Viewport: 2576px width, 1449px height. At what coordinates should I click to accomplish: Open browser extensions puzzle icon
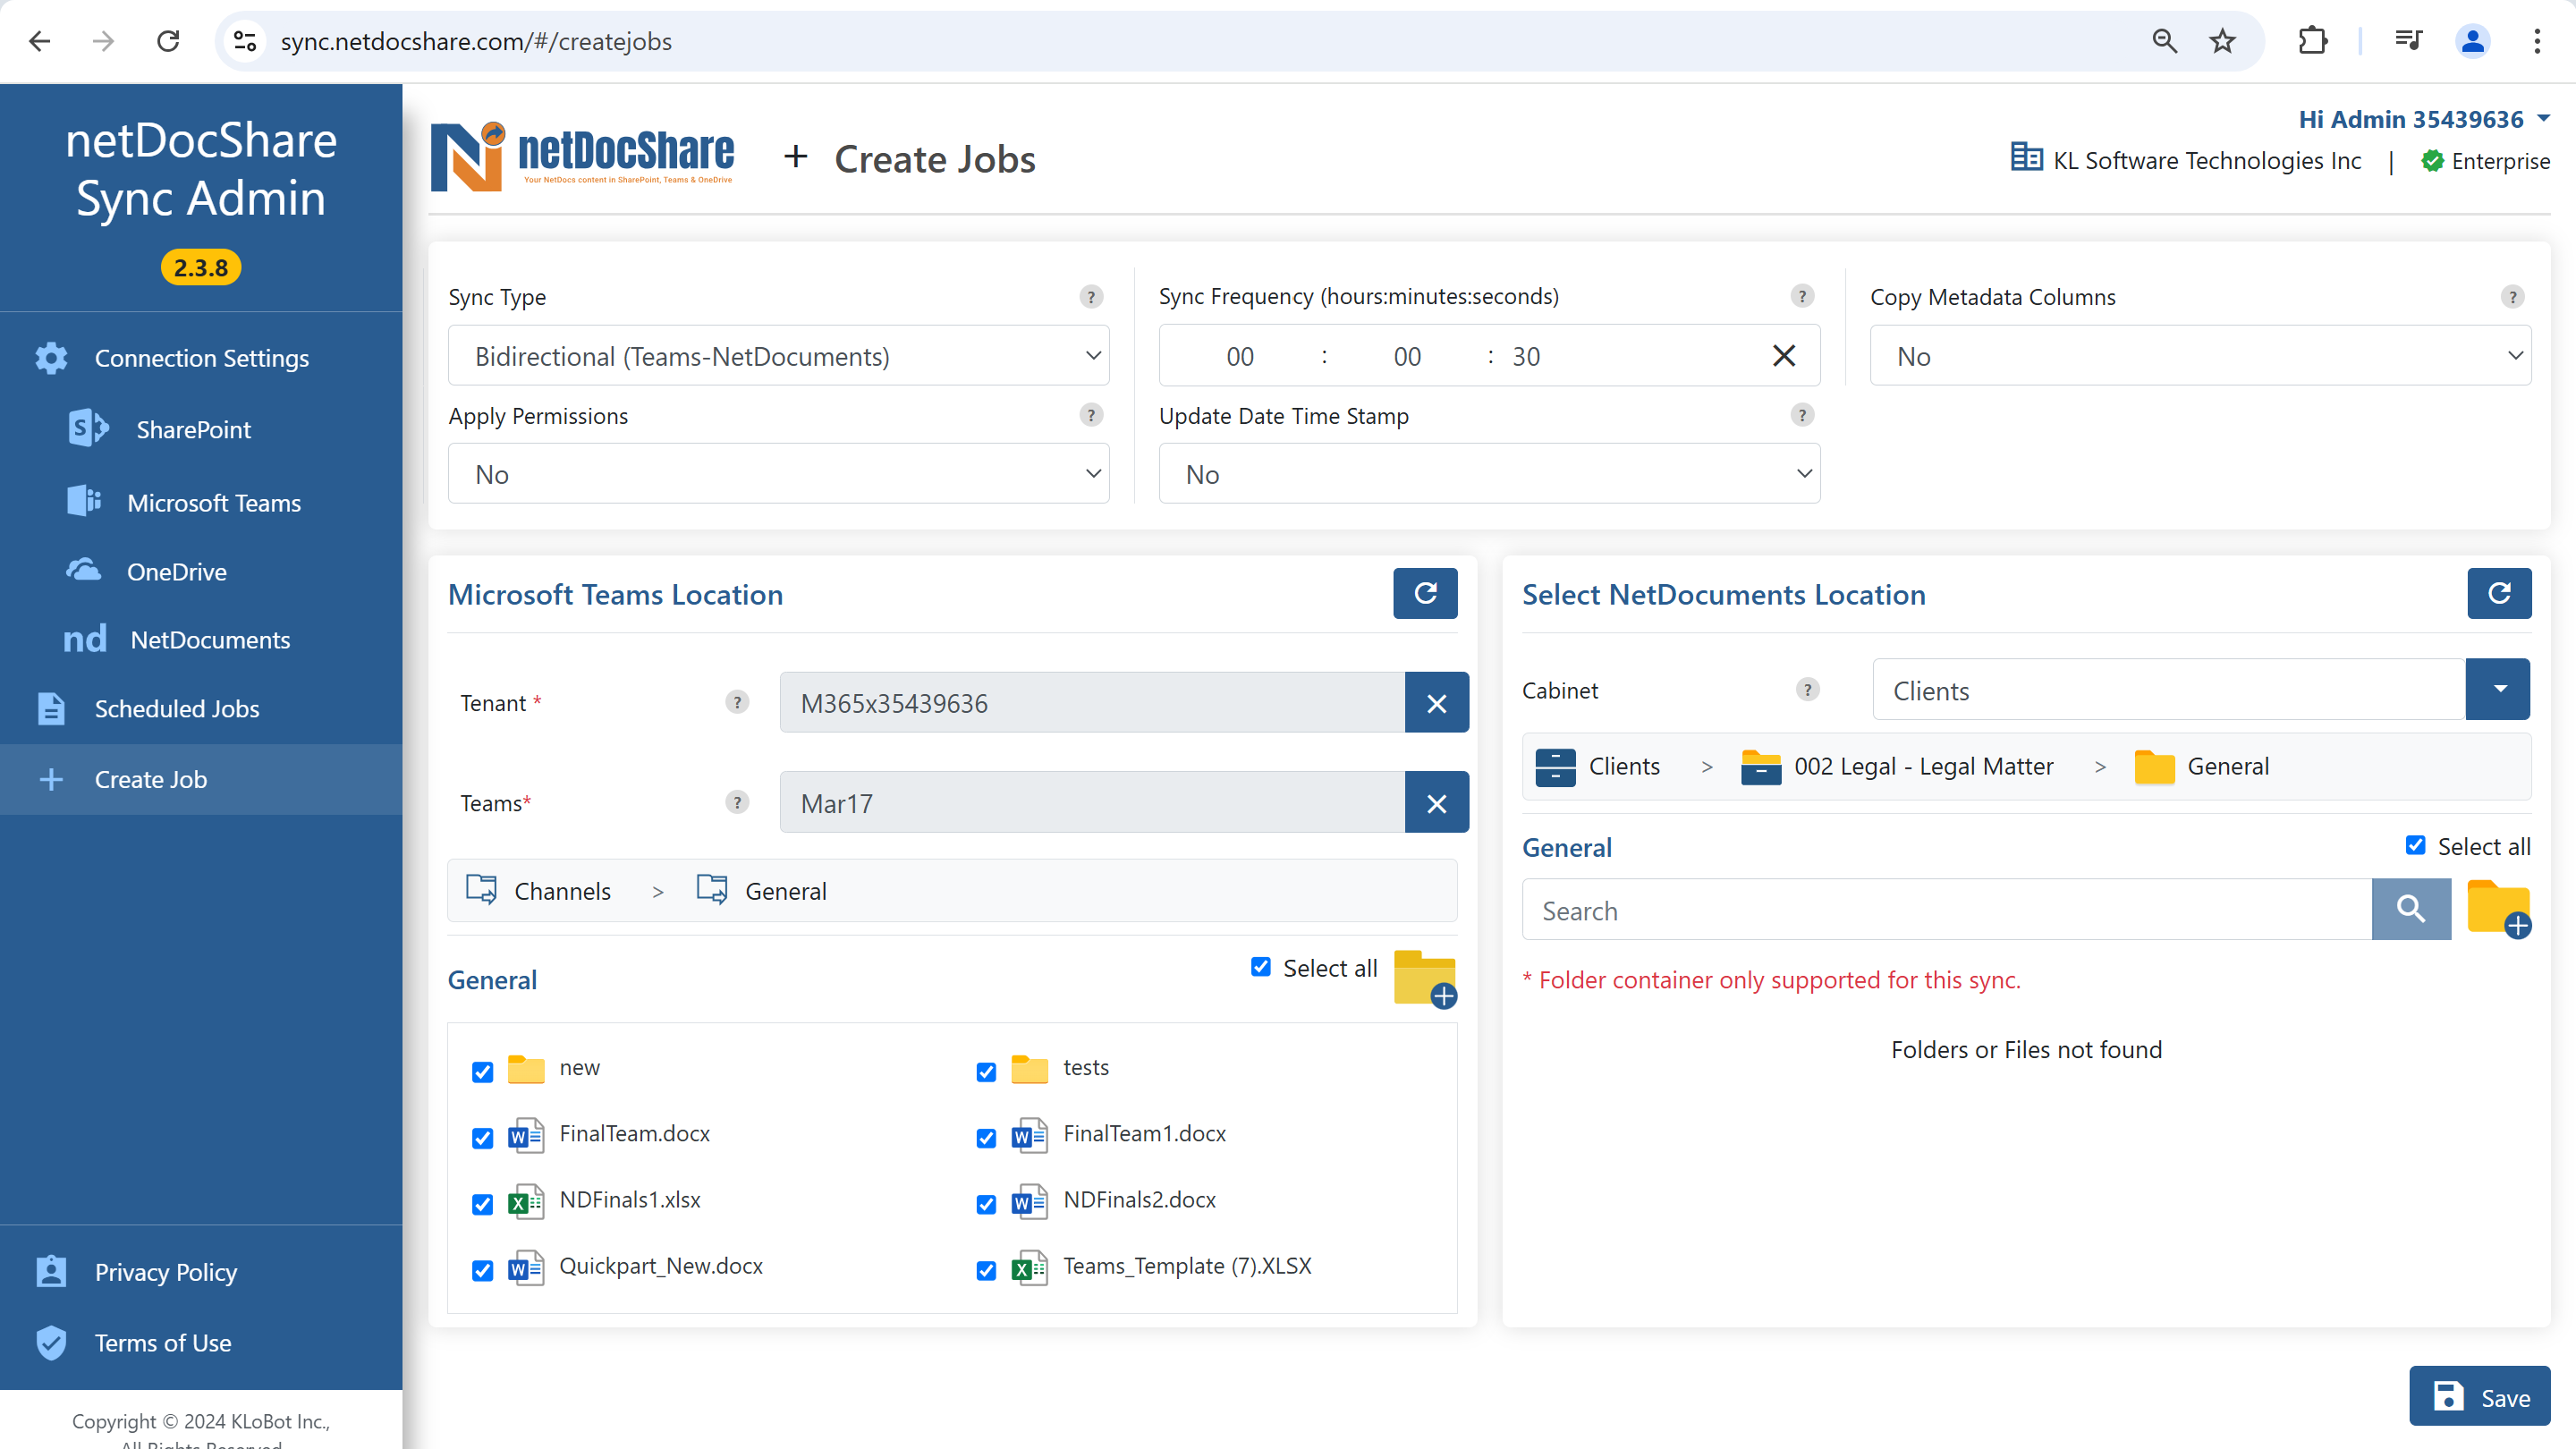coord(2312,41)
